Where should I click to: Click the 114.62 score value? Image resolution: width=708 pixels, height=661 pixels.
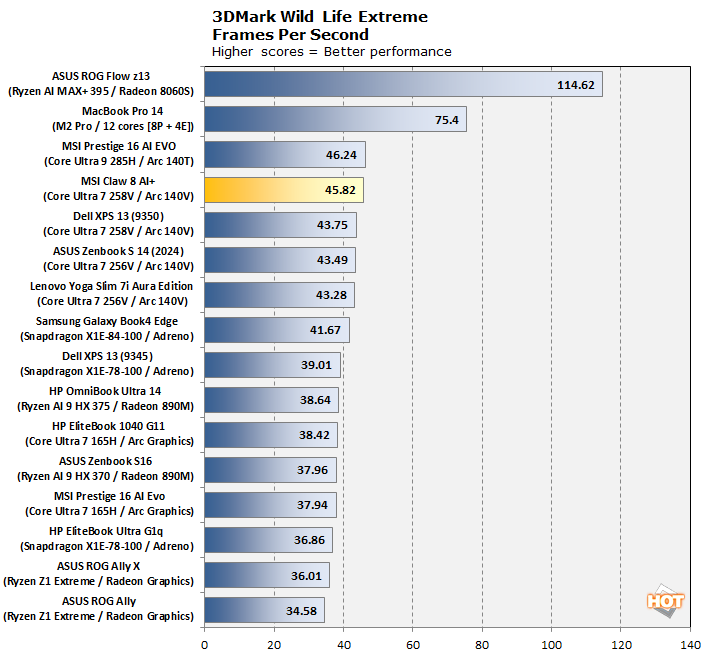575,85
